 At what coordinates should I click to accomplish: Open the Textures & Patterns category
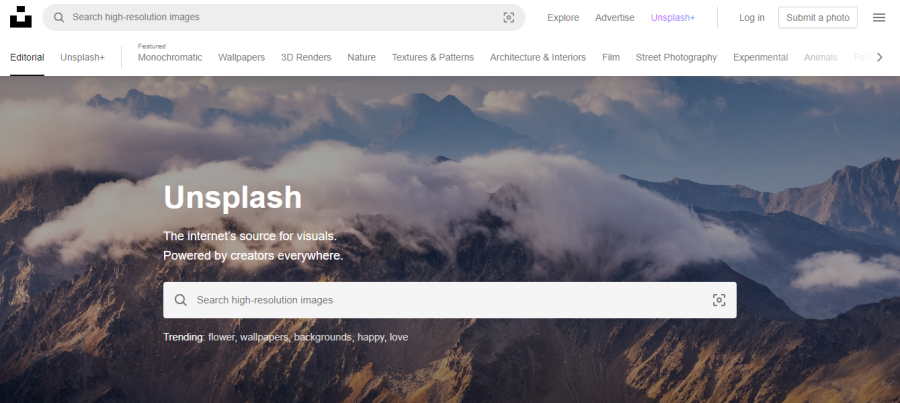click(433, 57)
